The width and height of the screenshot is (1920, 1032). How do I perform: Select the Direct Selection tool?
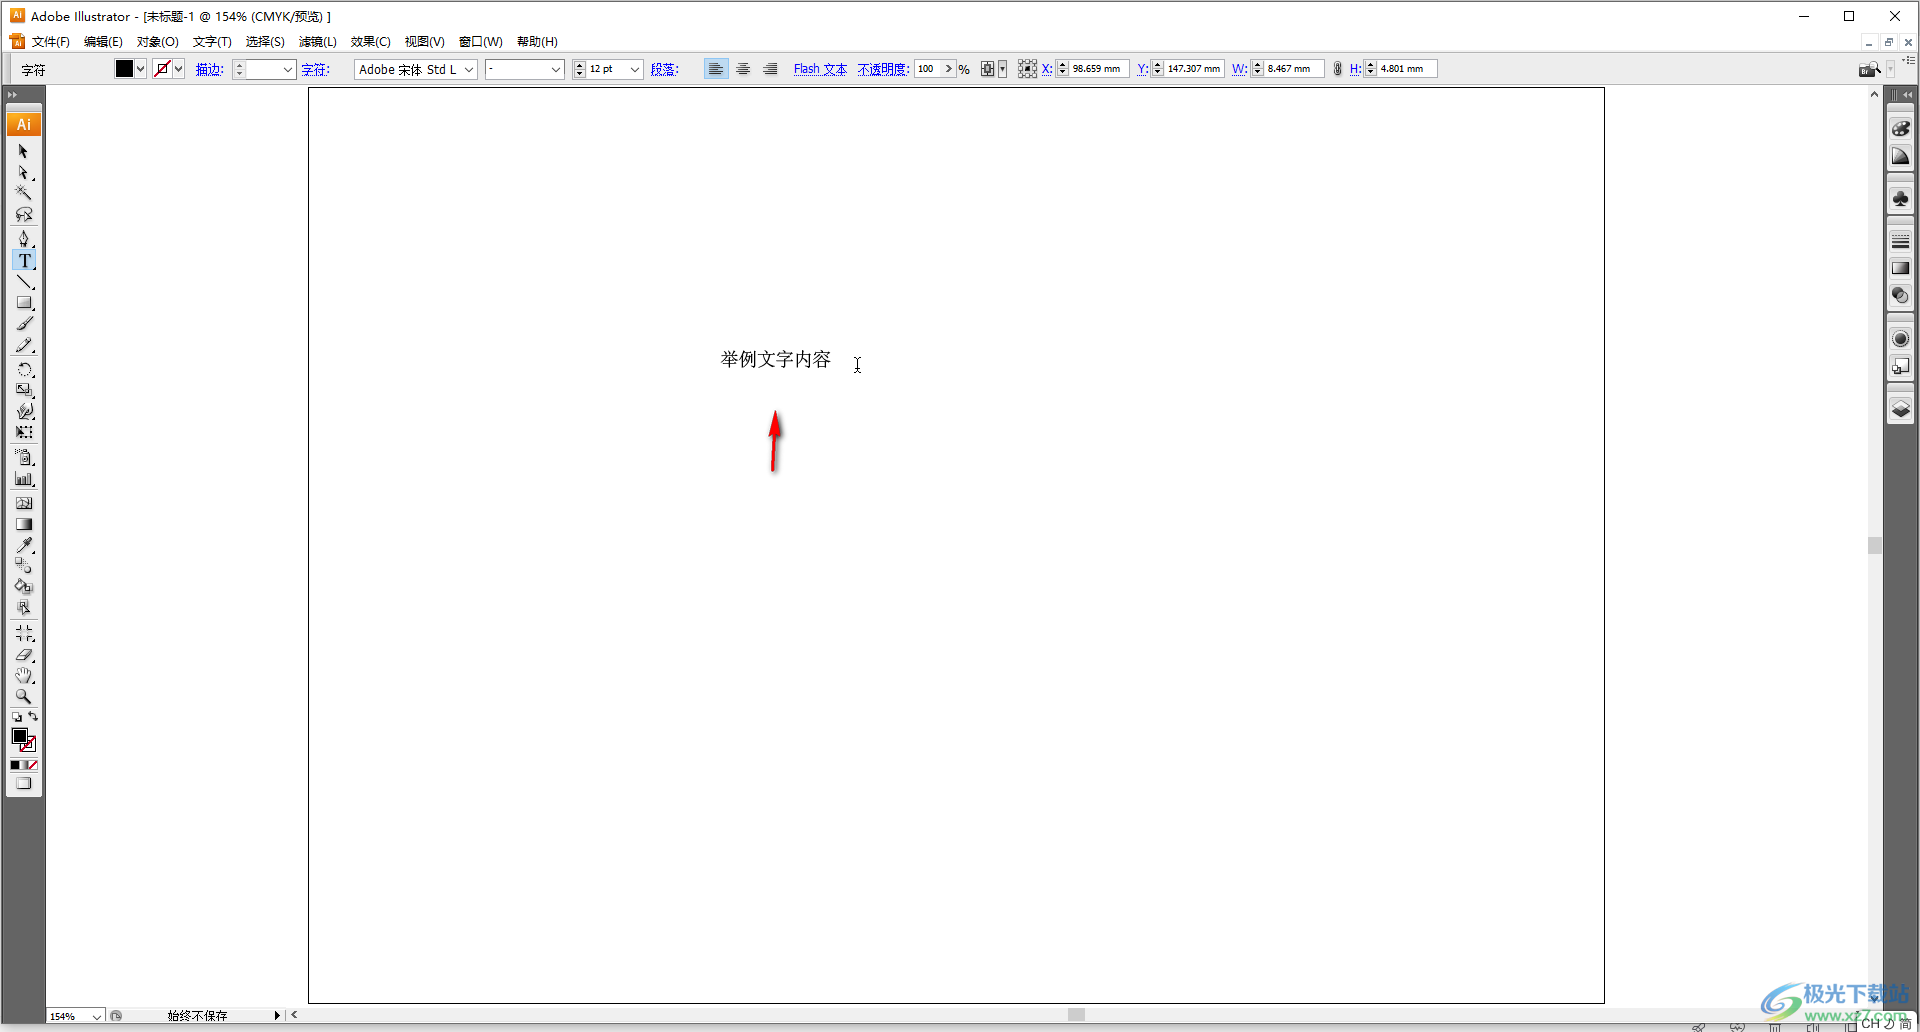24,173
